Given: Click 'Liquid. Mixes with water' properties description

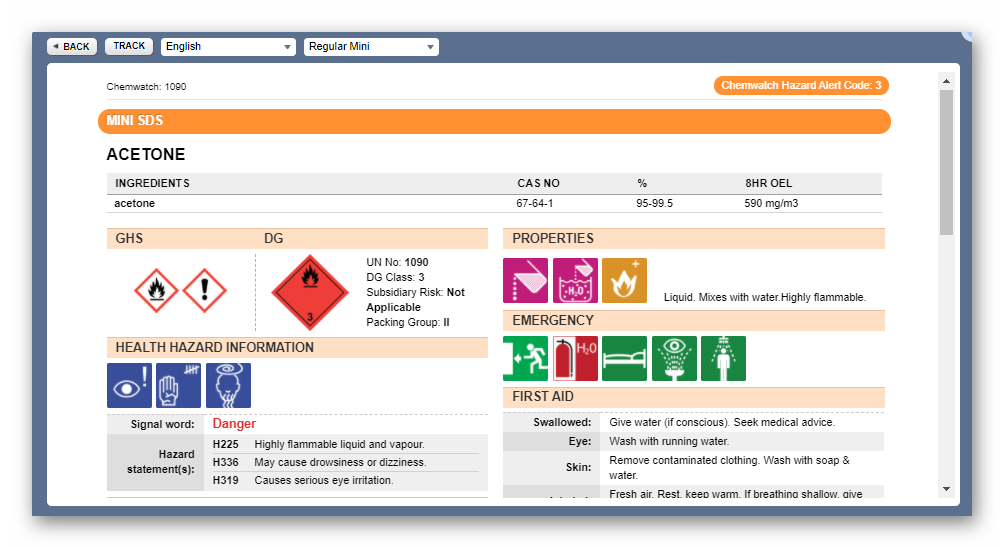Looking at the screenshot, I should pos(765,297).
